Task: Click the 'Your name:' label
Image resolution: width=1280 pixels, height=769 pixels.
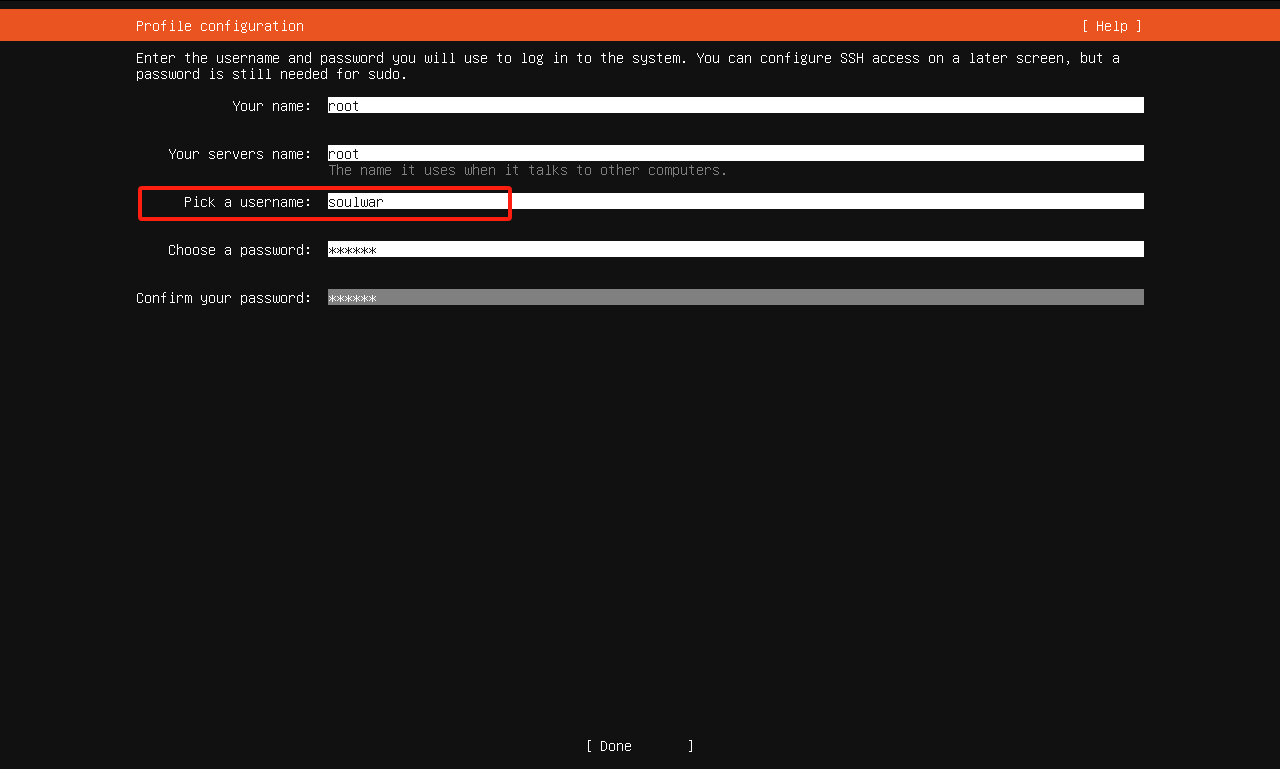Action: pos(272,106)
